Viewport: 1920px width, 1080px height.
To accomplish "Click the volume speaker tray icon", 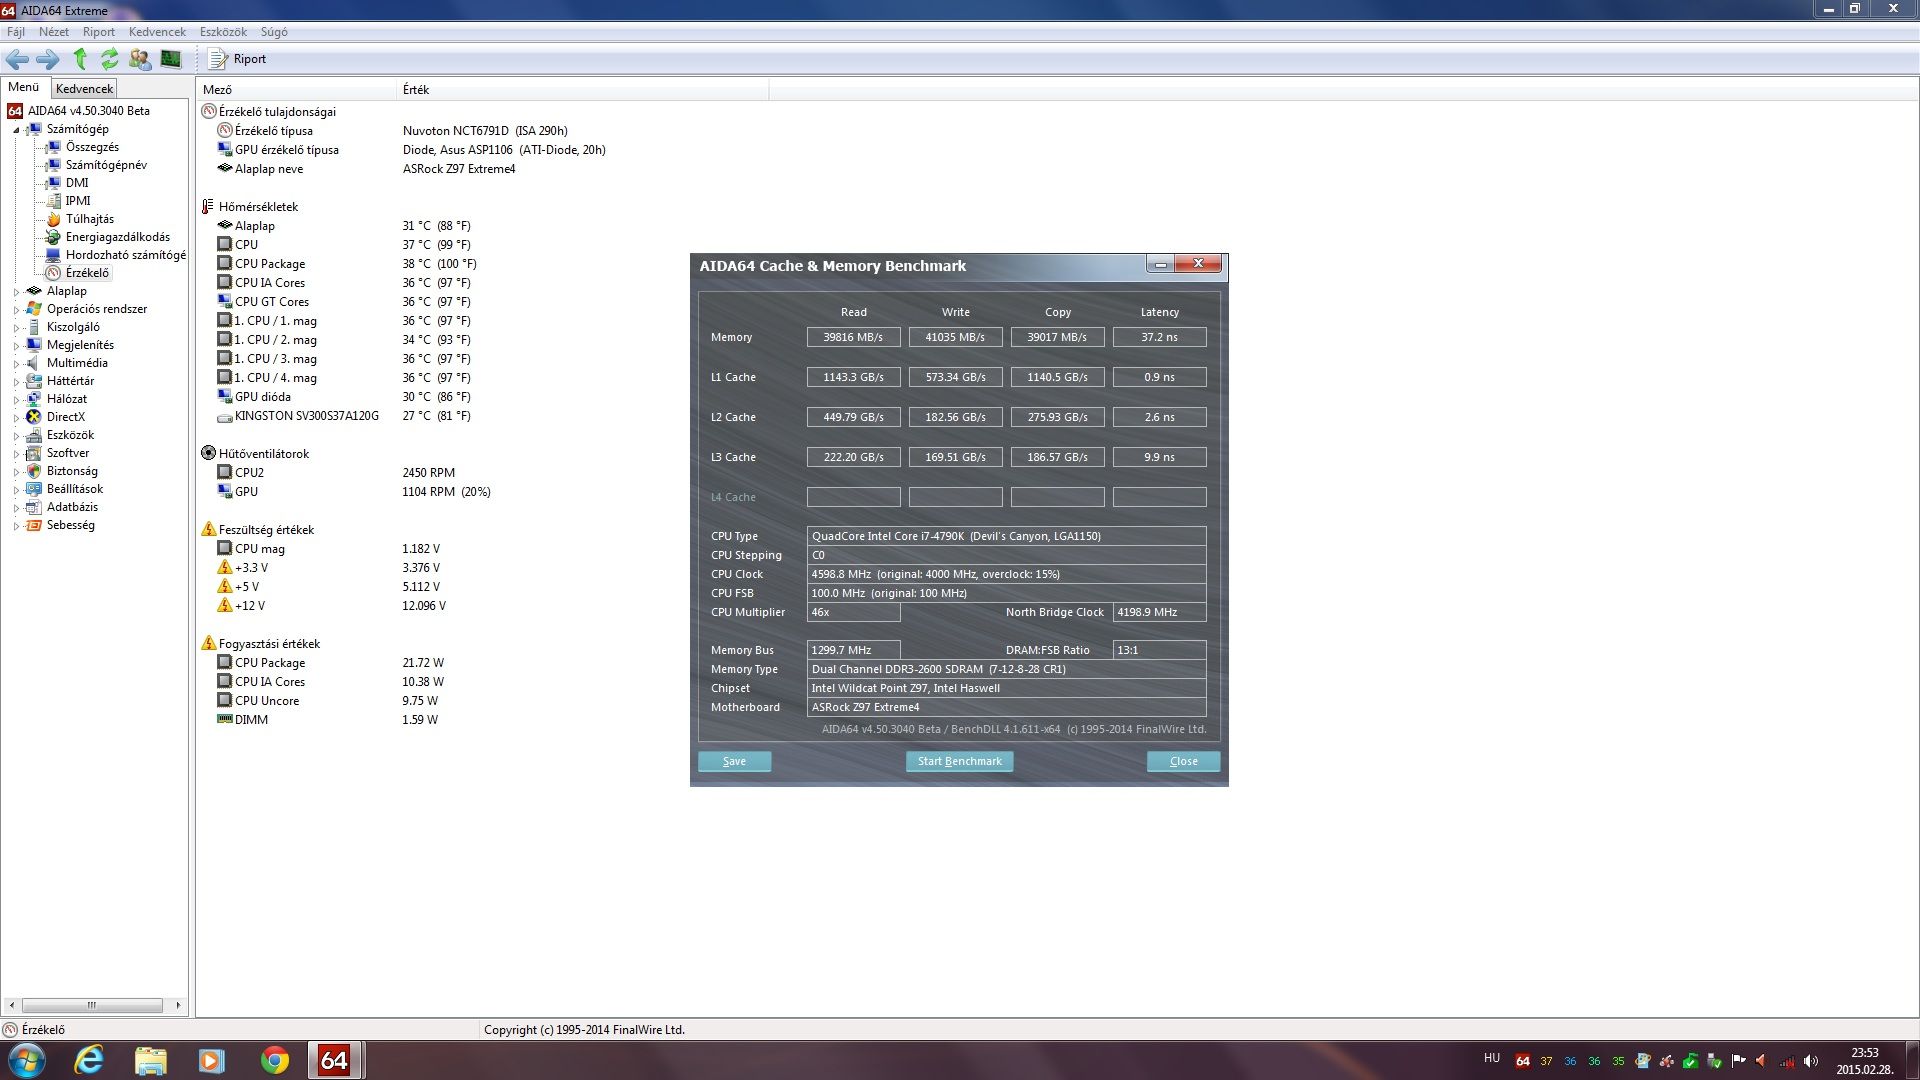I will 1810,1061.
